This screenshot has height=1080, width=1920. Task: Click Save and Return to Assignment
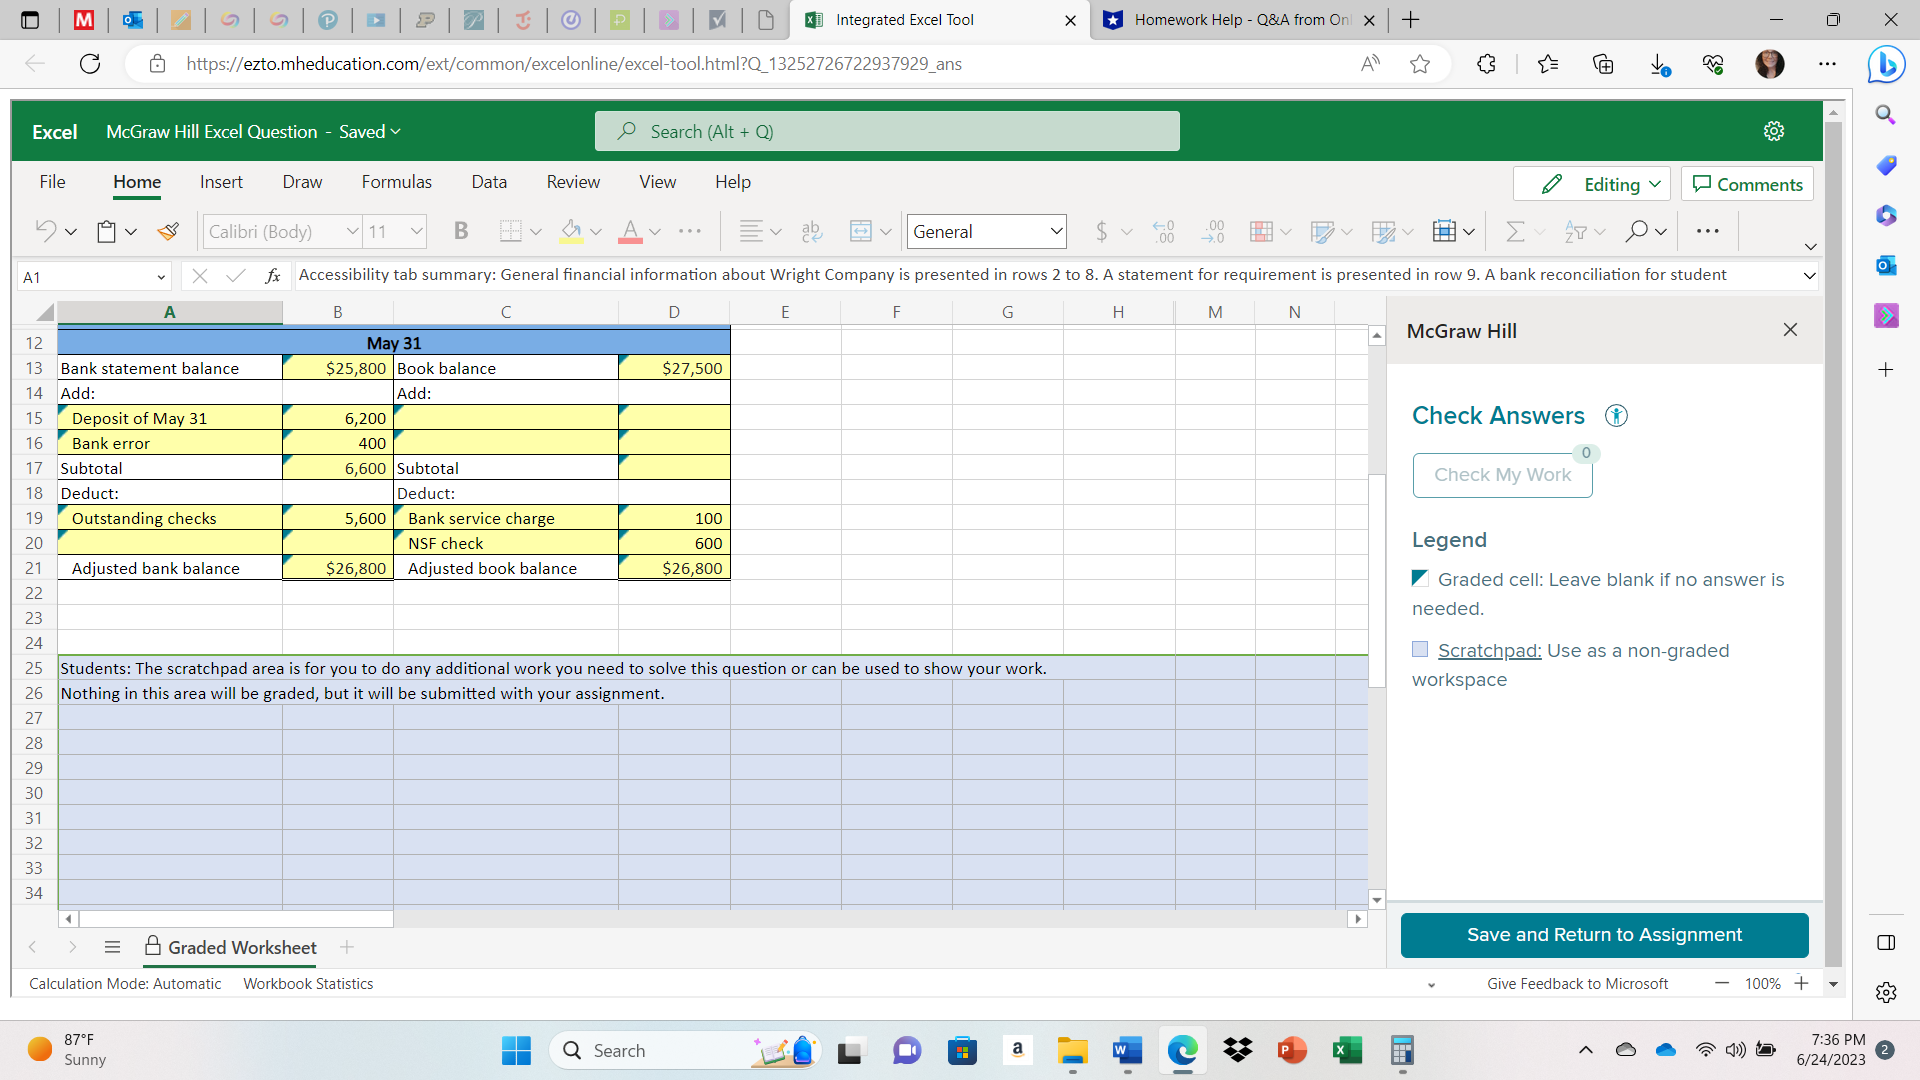pos(1603,935)
